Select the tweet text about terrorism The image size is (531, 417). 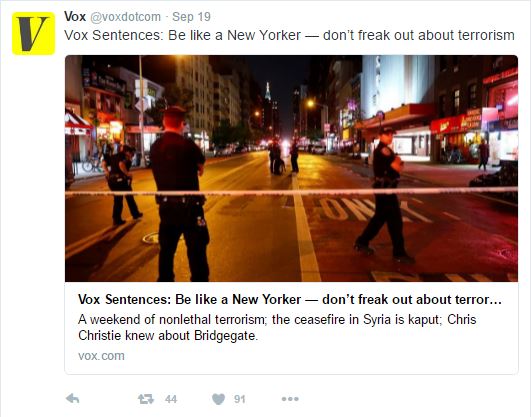[290, 35]
